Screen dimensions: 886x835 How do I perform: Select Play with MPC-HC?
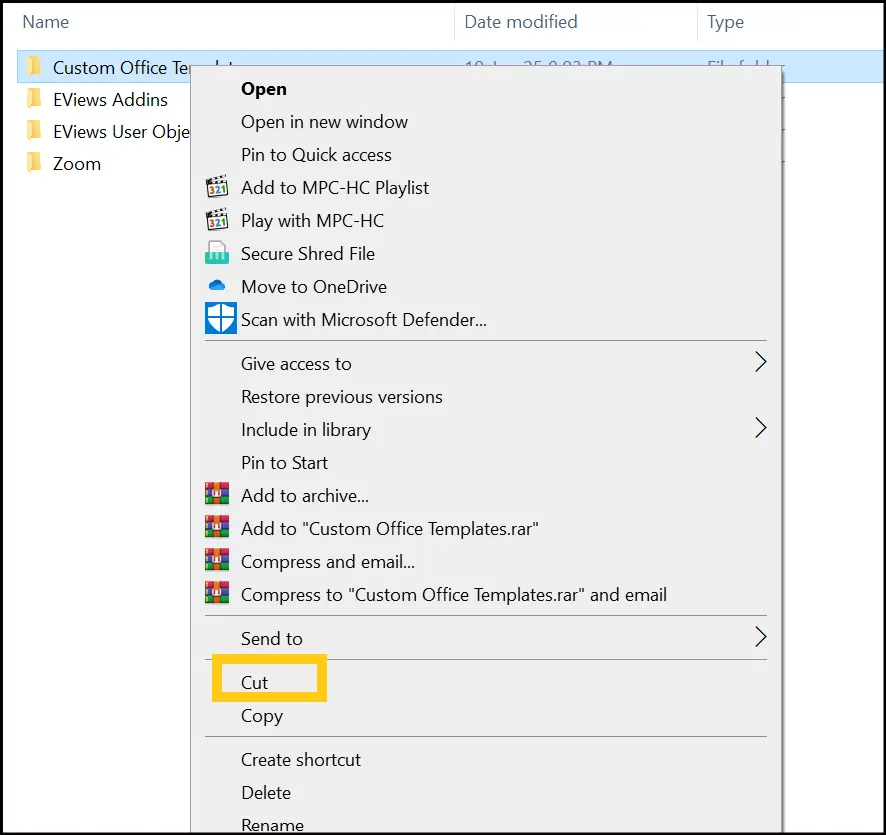312,220
